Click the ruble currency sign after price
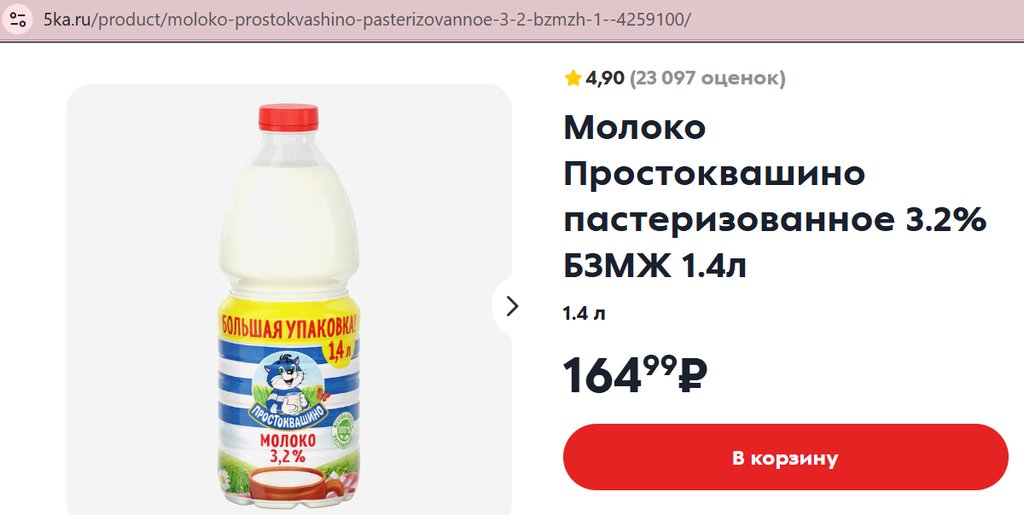Viewport: 1024px width, 515px height. [x=693, y=377]
